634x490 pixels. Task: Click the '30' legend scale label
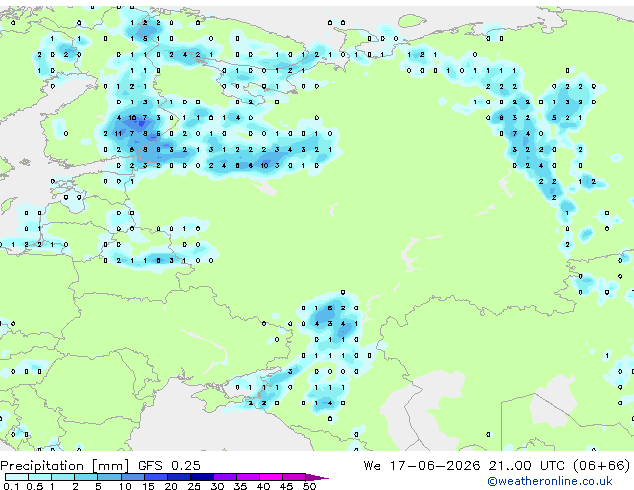coord(217,486)
